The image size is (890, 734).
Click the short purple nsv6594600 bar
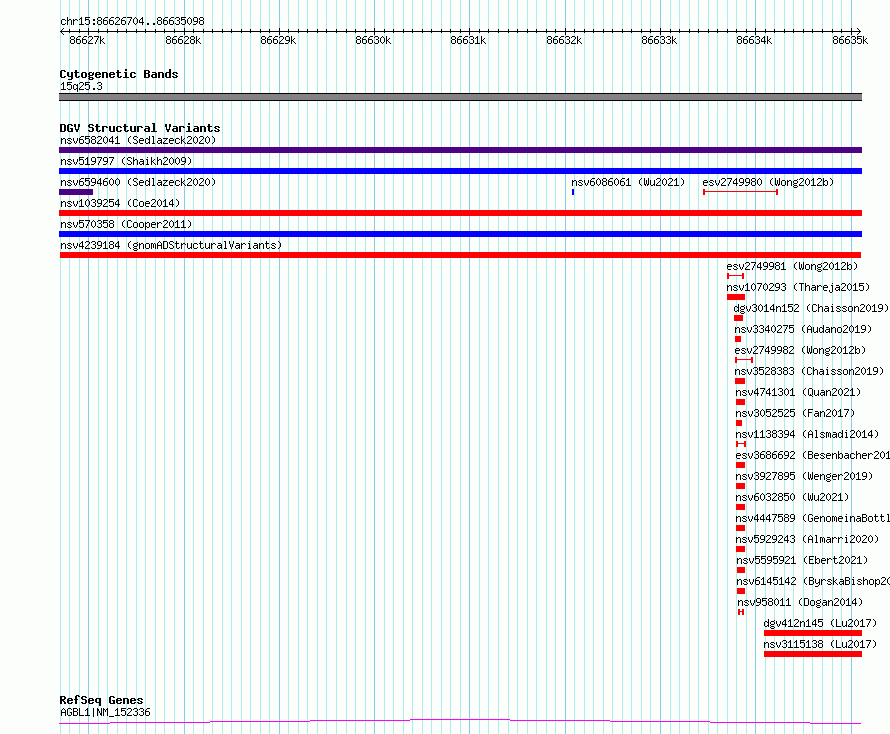tap(76, 192)
